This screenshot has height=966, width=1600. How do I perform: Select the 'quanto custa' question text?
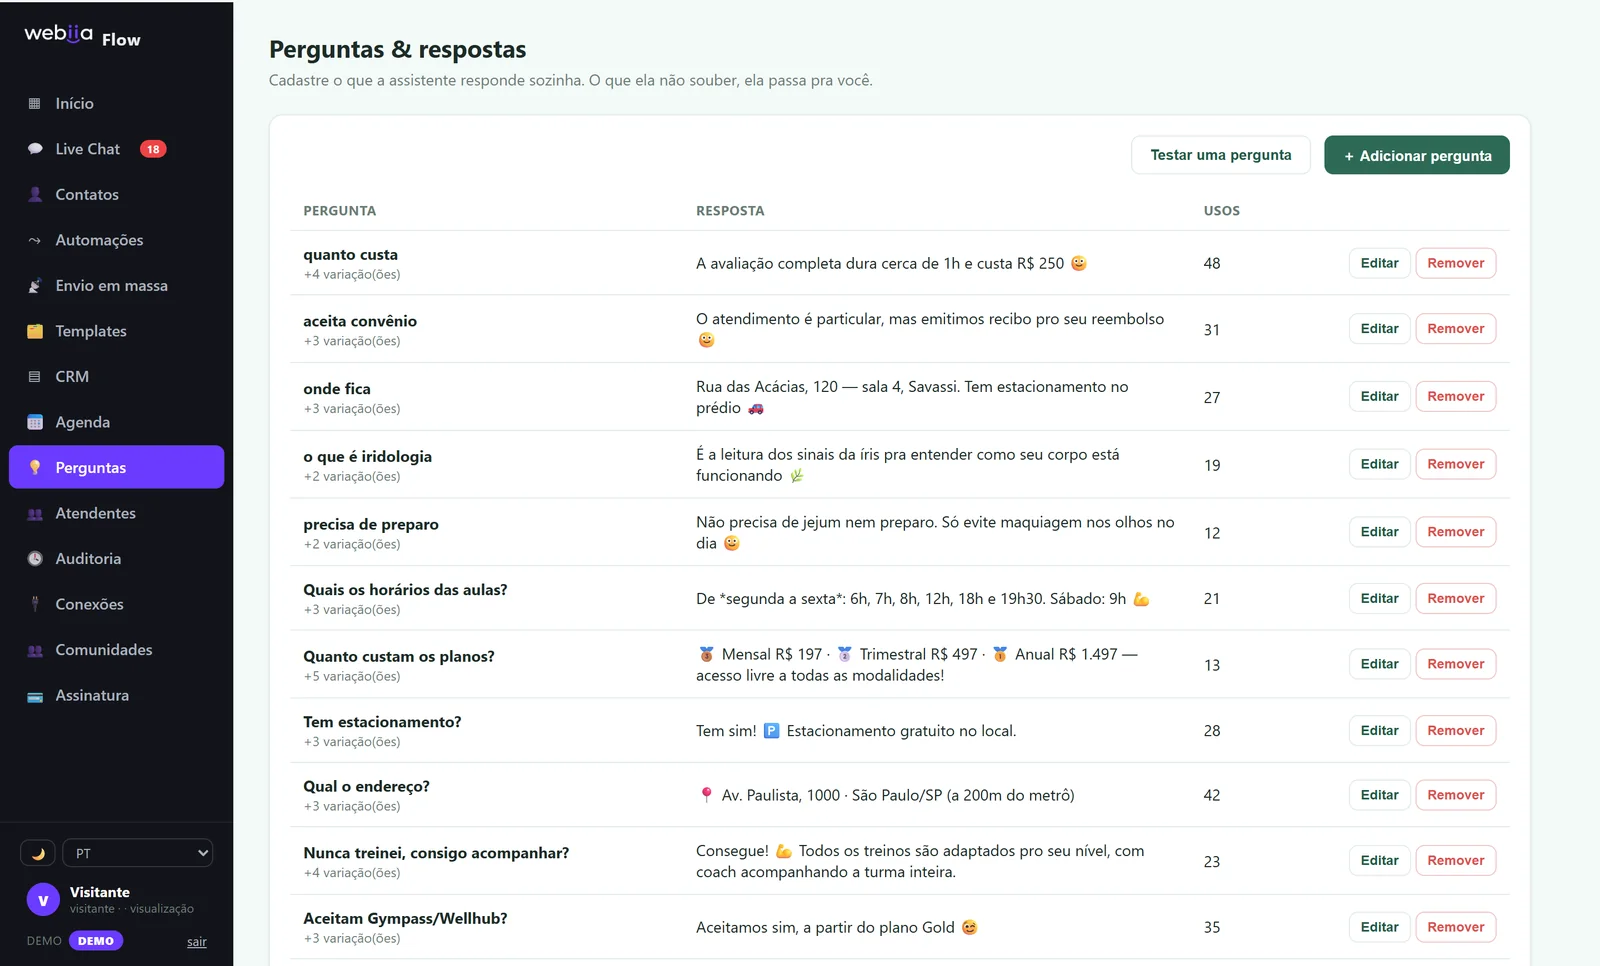click(x=350, y=255)
